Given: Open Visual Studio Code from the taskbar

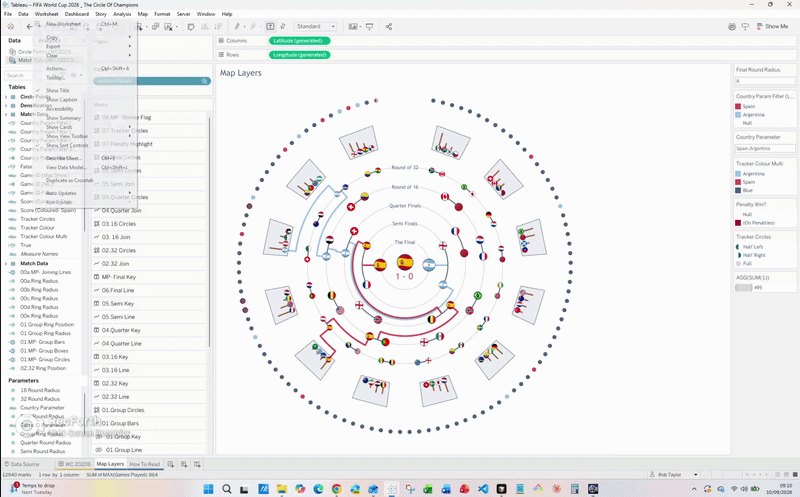Looking at the screenshot, I should click(x=483, y=489).
